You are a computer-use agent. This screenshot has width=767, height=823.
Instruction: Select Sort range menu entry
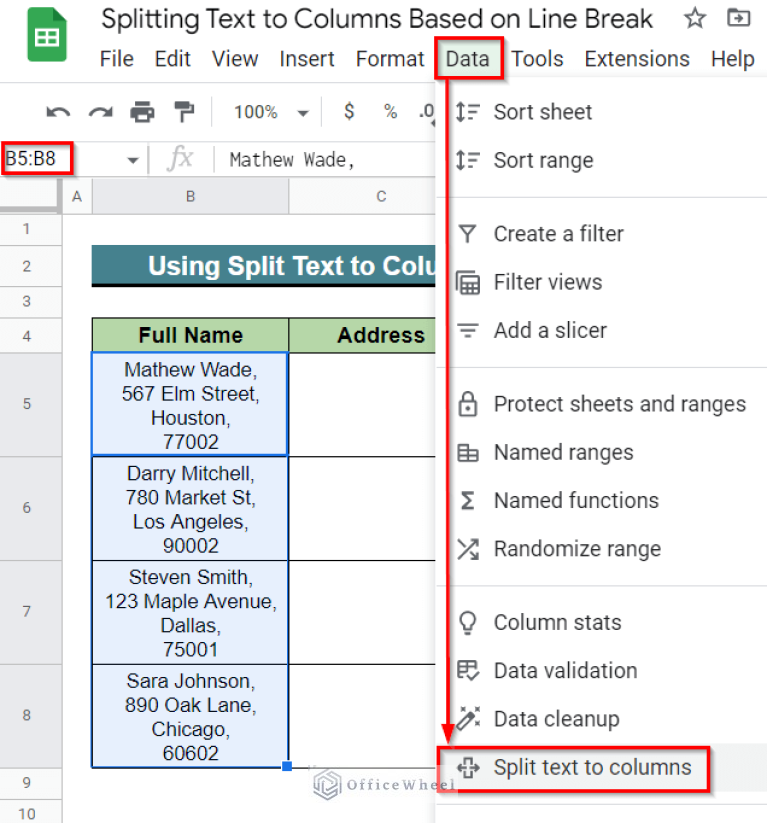[x=543, y=160]
